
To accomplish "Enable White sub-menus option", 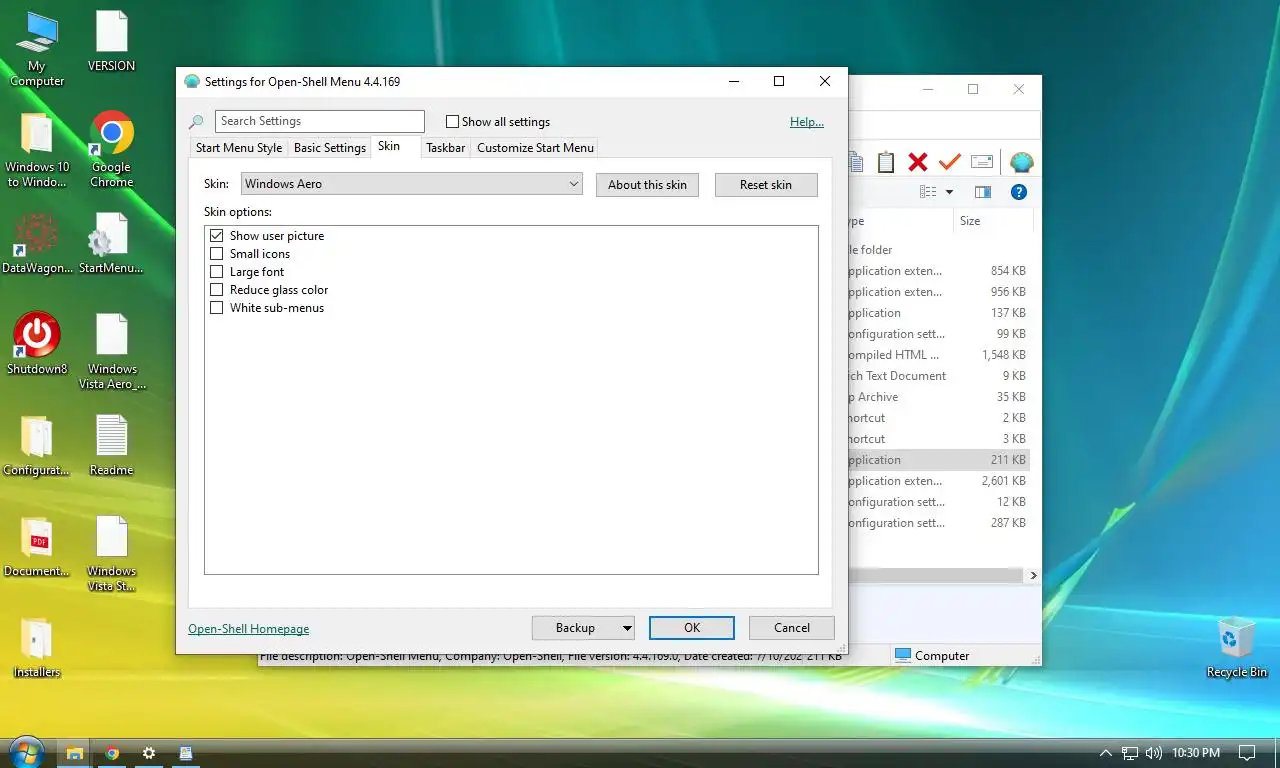I will tap(216, 308).
